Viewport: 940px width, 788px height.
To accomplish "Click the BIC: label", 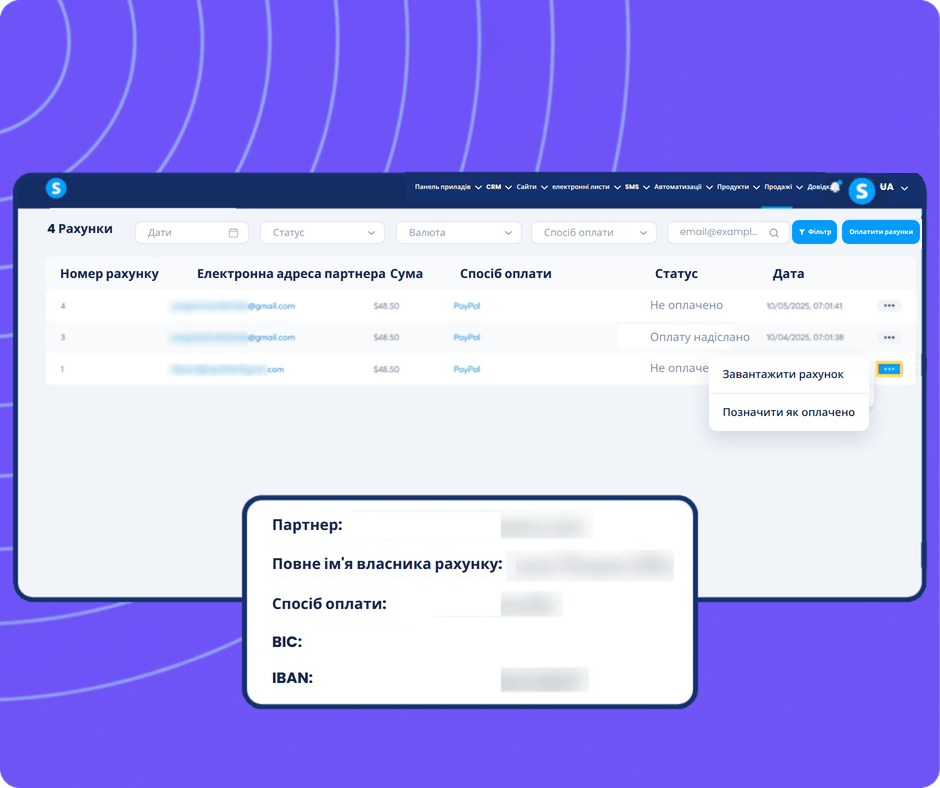I will [287, 642].
